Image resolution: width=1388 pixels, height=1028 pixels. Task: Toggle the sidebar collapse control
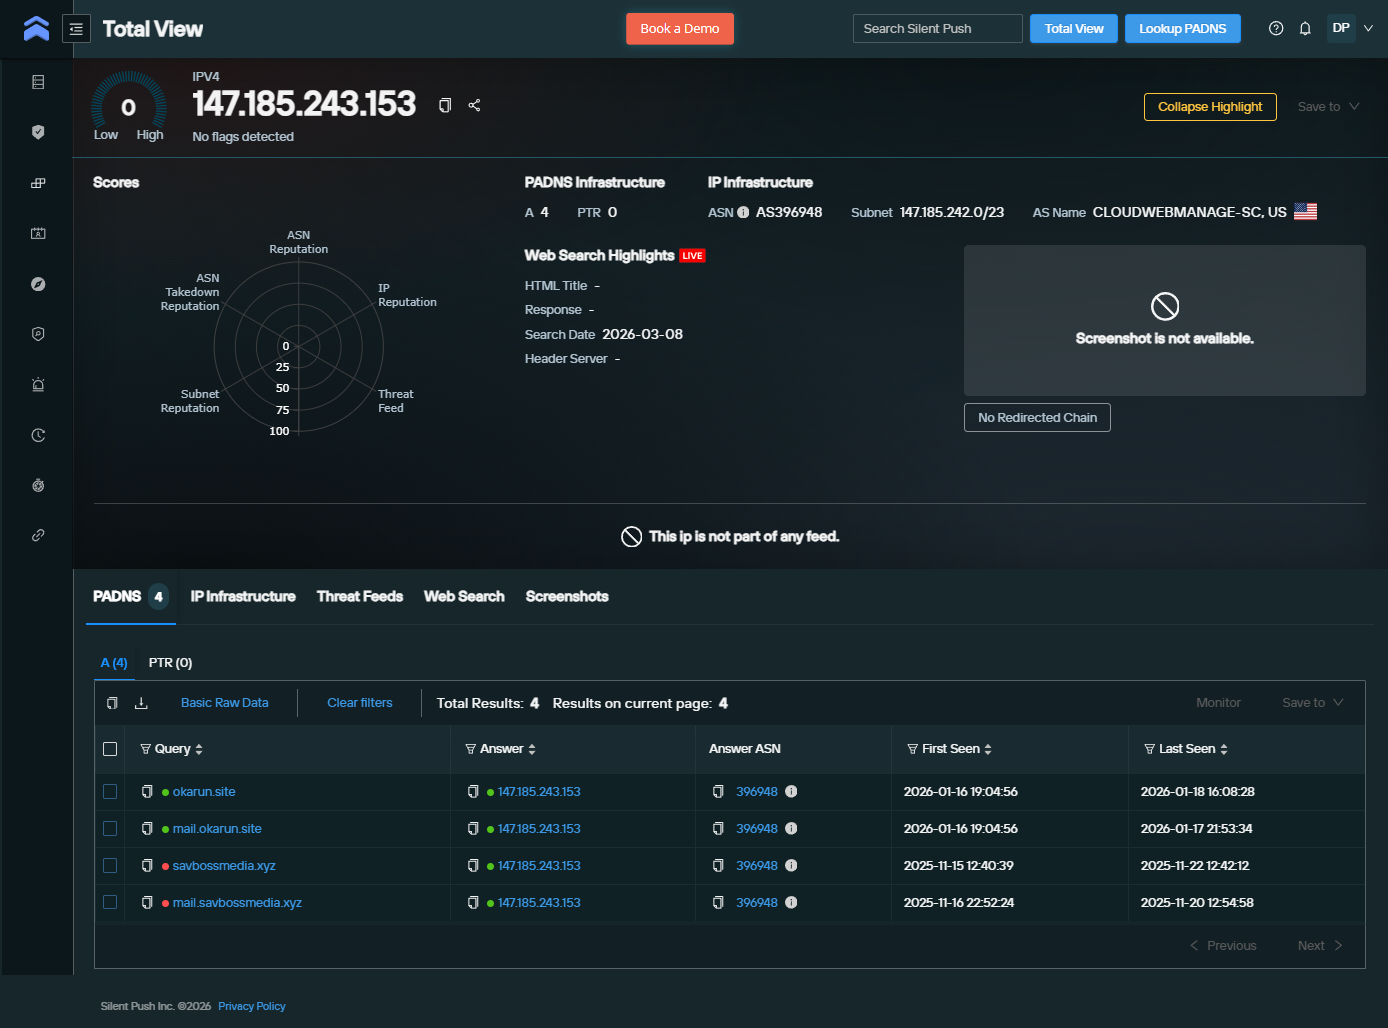(76, 28)
